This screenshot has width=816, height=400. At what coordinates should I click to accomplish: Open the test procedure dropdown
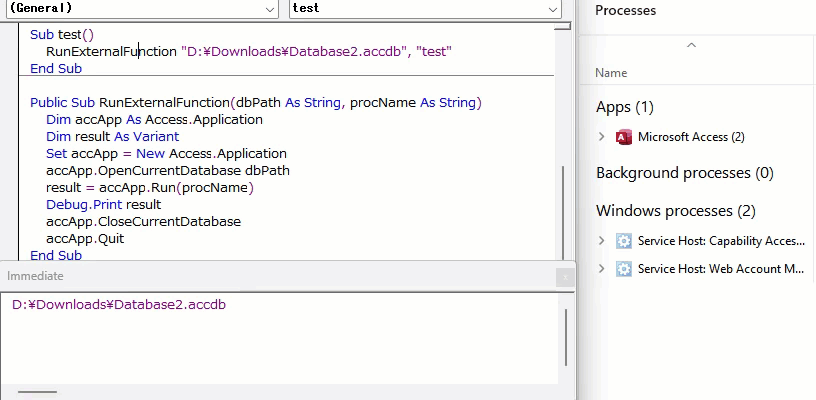[x=425, y=8]
